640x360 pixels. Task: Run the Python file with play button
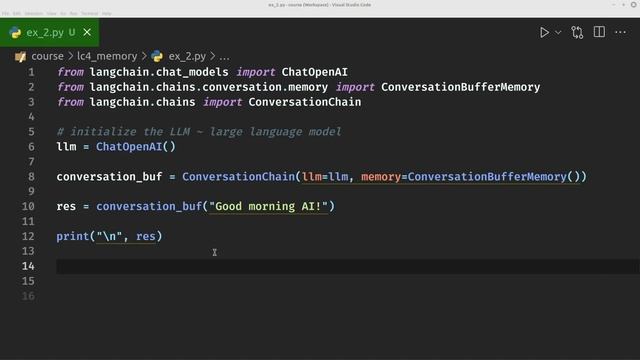pyautogui.click(x=544, y=32)
